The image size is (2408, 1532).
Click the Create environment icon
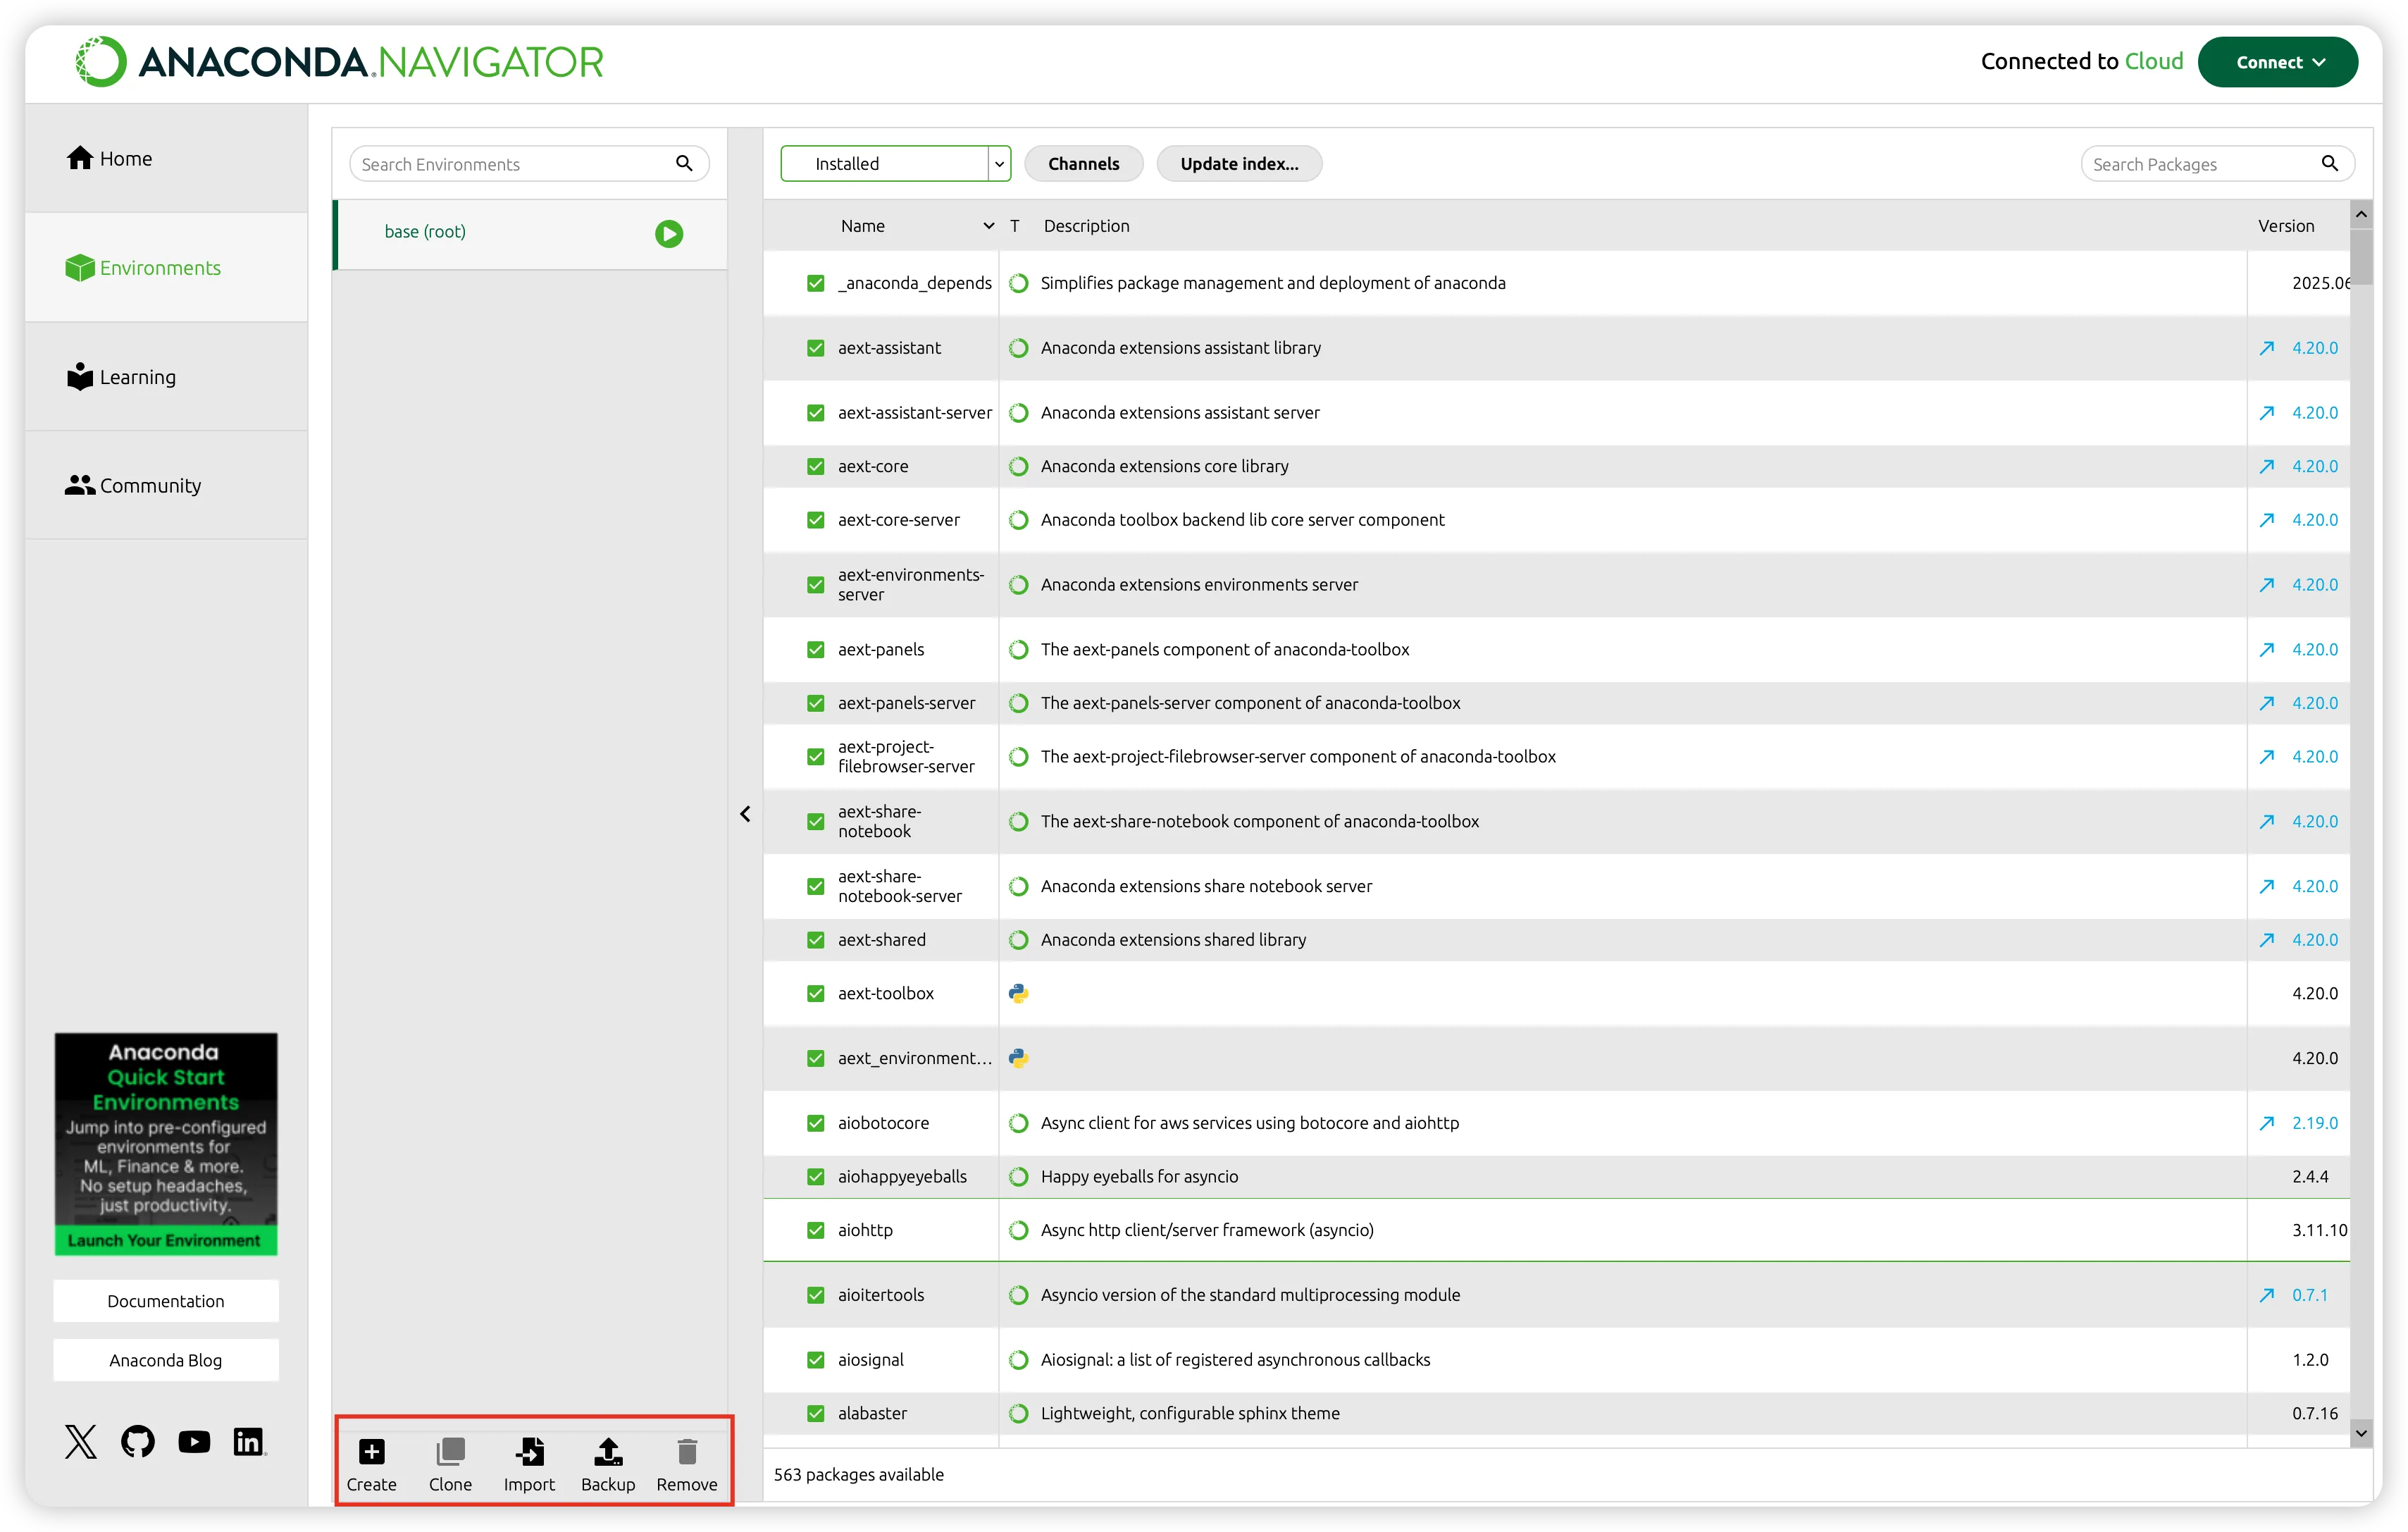(x=371, y=1451)
